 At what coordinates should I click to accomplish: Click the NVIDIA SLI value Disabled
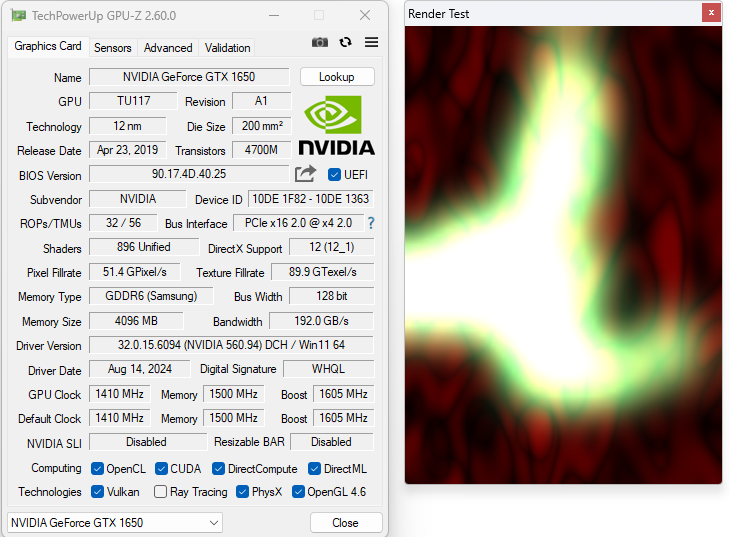pos(148,442)
